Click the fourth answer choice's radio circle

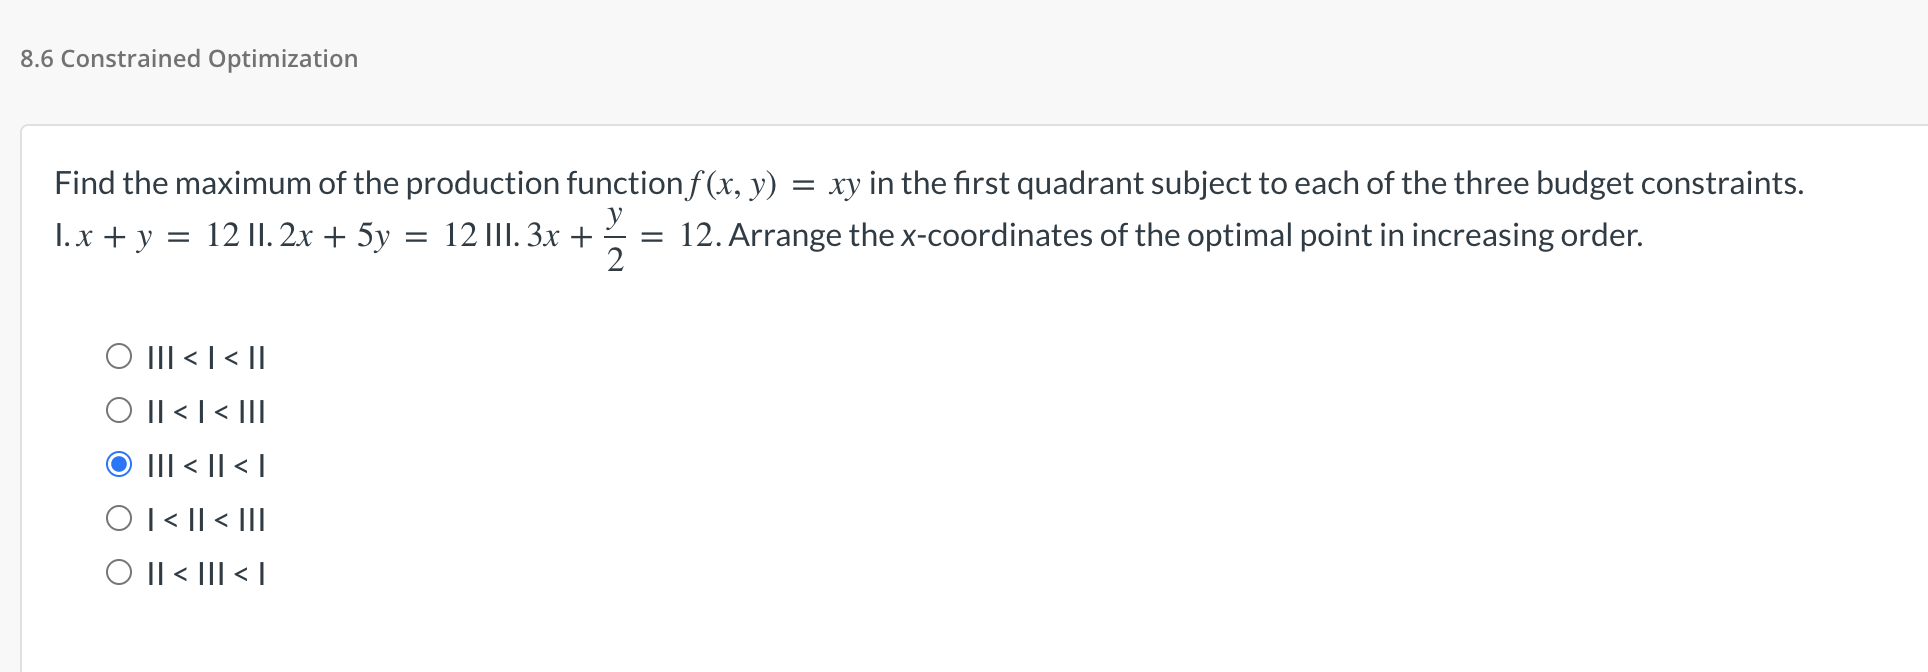(x=119, y=517)
